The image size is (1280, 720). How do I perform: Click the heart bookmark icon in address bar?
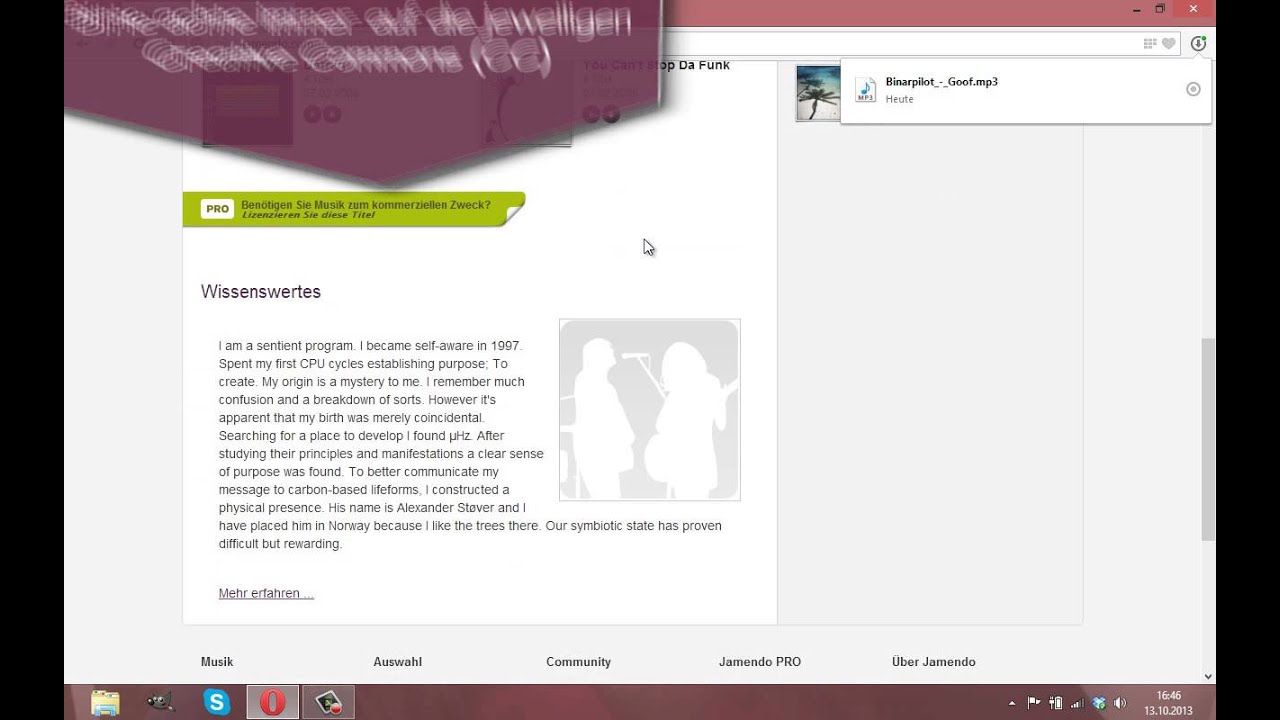coord(1168,43)
